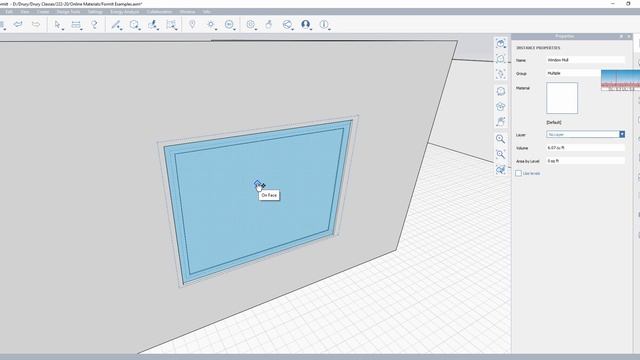
Task: Choose the Measure tool icon
Action: point(76,24)
